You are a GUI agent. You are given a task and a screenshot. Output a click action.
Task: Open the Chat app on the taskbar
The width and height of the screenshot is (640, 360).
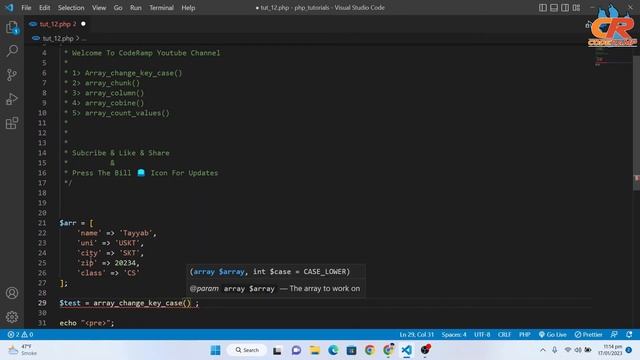296,350
